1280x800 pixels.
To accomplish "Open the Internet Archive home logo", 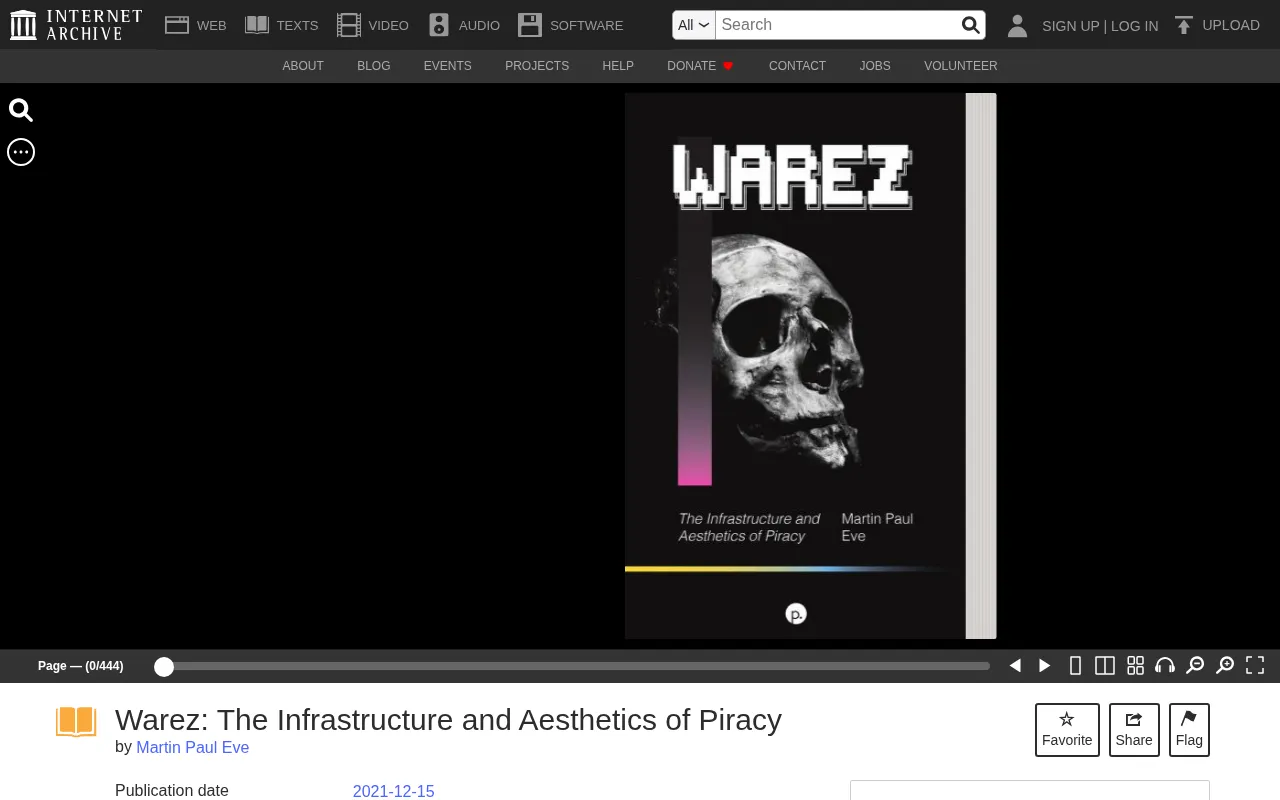I will click(x=76, y=25).
